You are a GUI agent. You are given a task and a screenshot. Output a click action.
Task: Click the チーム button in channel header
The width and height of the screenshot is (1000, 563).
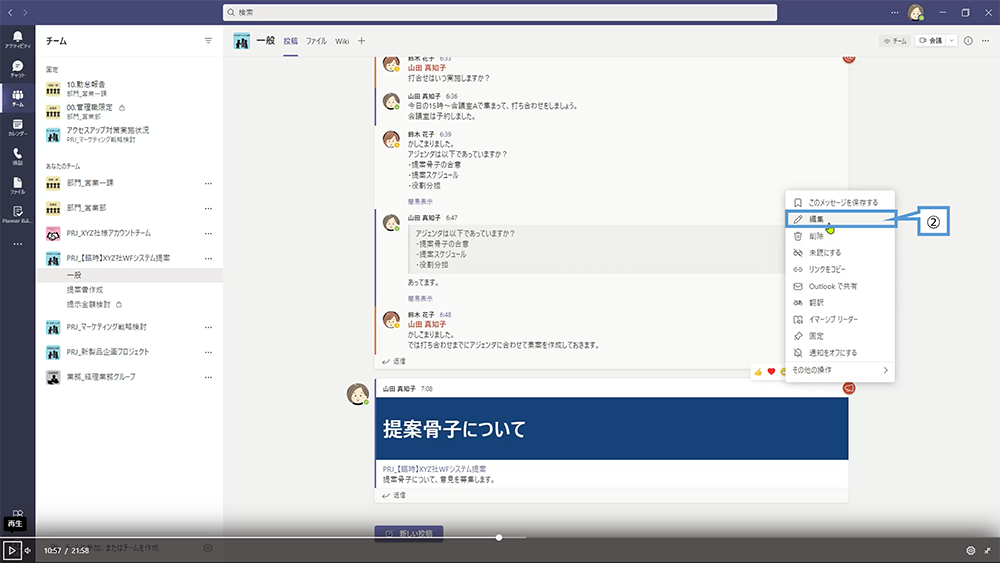[895, 41]
